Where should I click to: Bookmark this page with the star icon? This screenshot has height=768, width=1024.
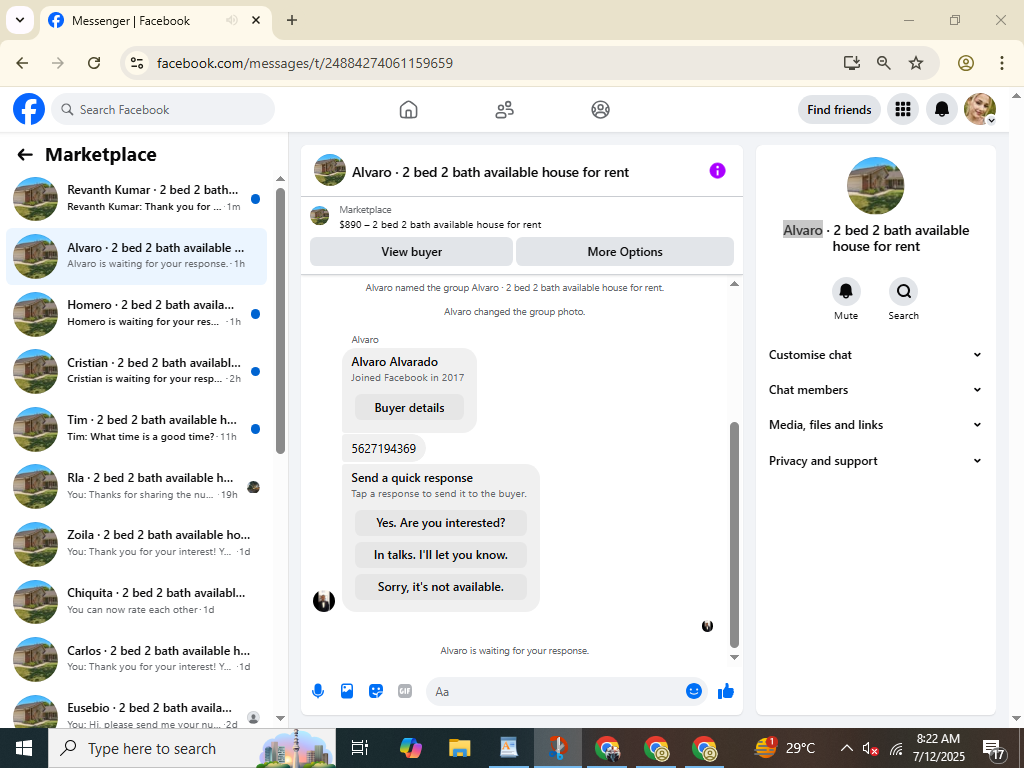pyautogui.click(x=916, y=63)
